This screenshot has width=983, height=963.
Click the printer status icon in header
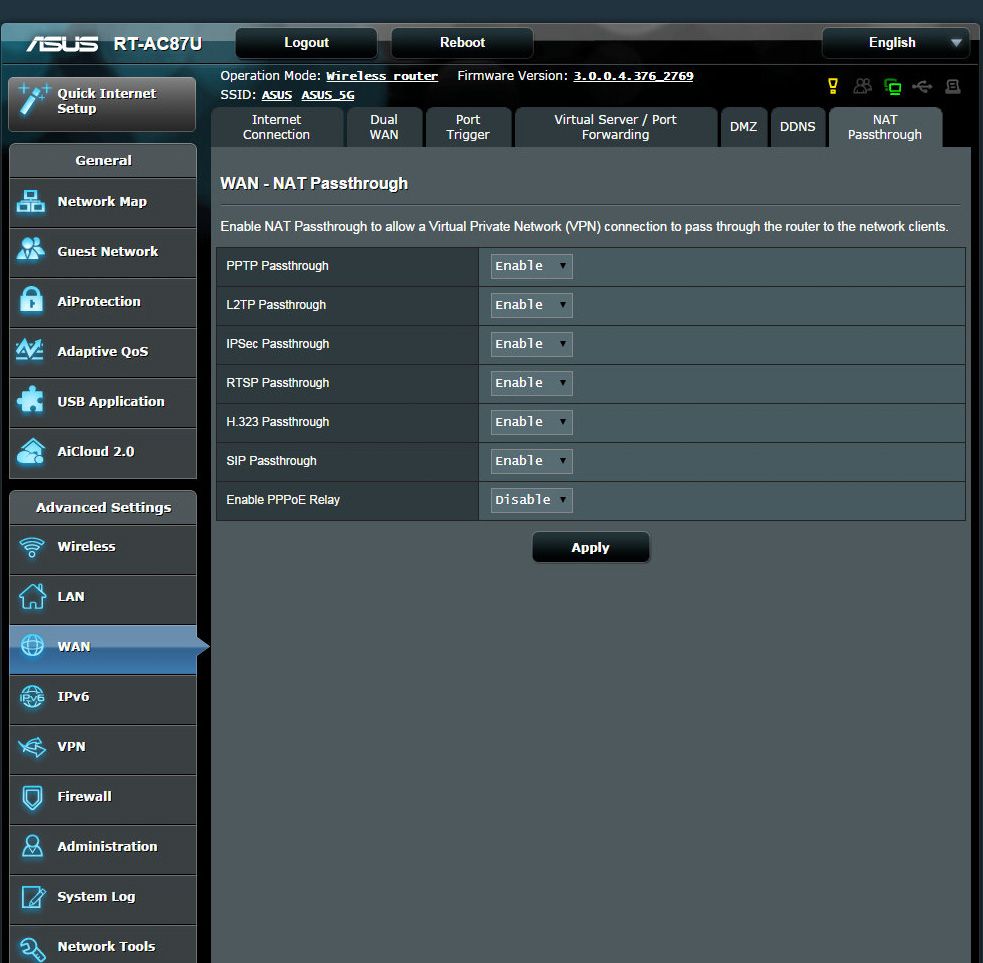pos(953,87)
